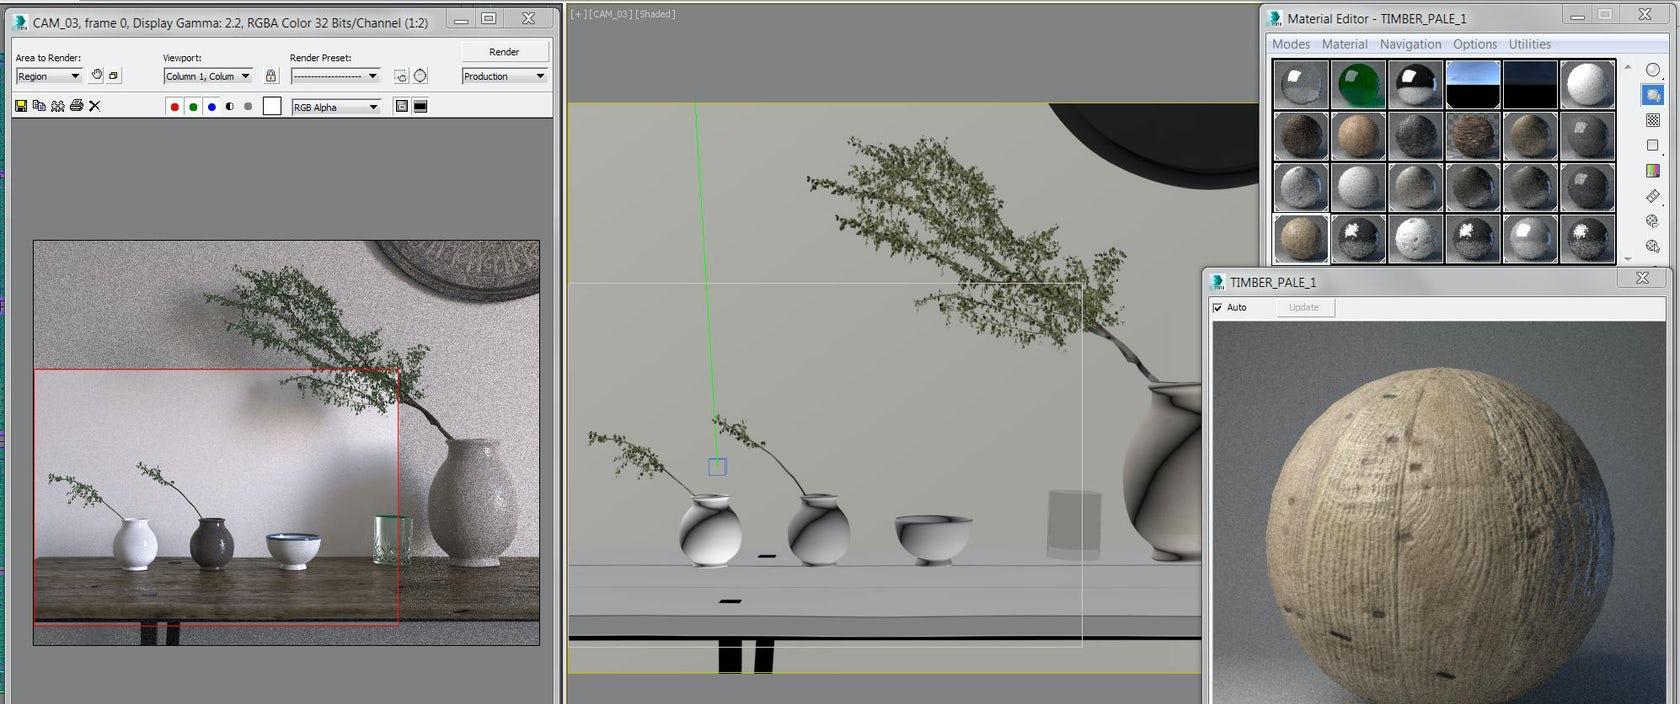Toggle display of alpha channel
This screenshot has width=1680, height=704.
click(230, 107)
